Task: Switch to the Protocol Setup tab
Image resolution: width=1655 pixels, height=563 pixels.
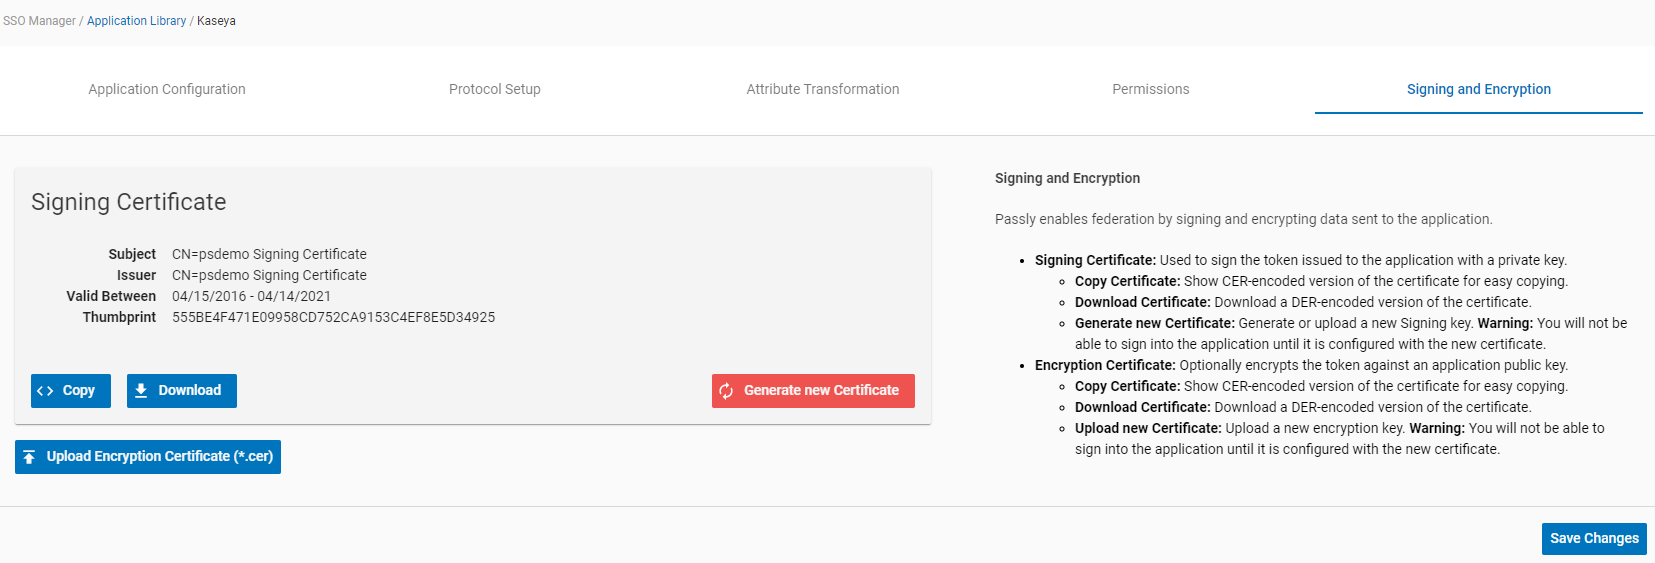Action: click(495, 89)
